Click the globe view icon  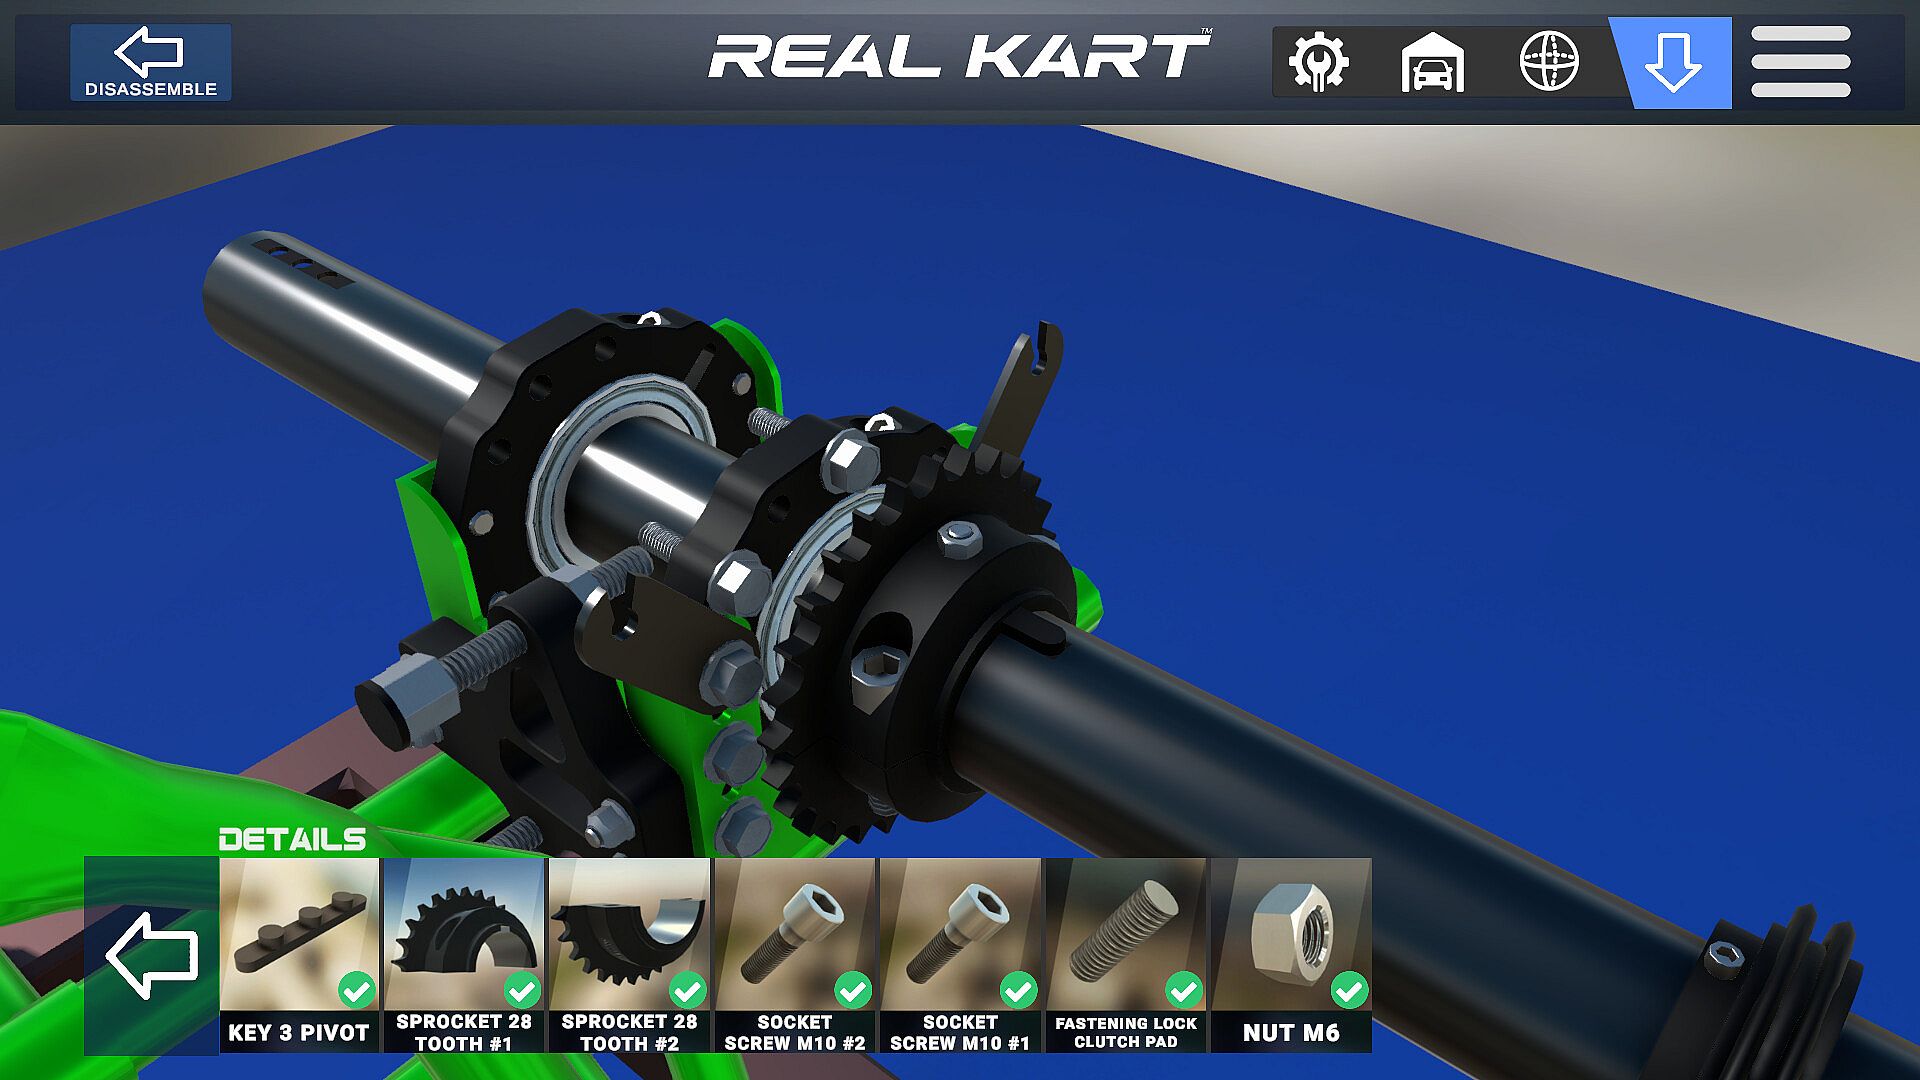pos(1549,62)
